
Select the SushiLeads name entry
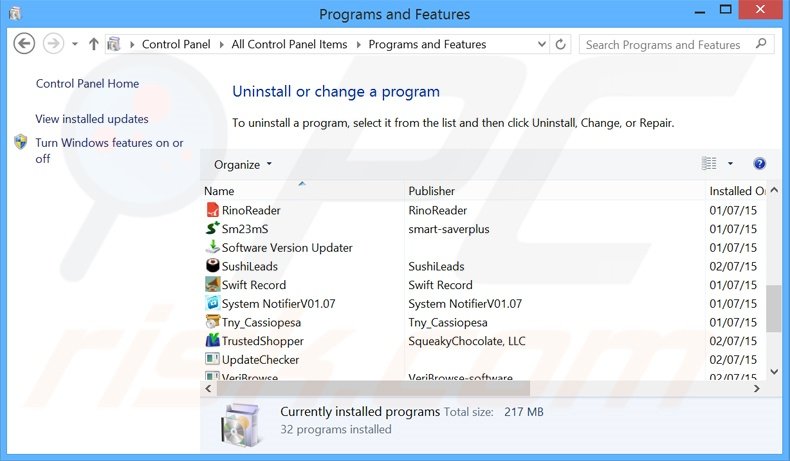point(250,266)
